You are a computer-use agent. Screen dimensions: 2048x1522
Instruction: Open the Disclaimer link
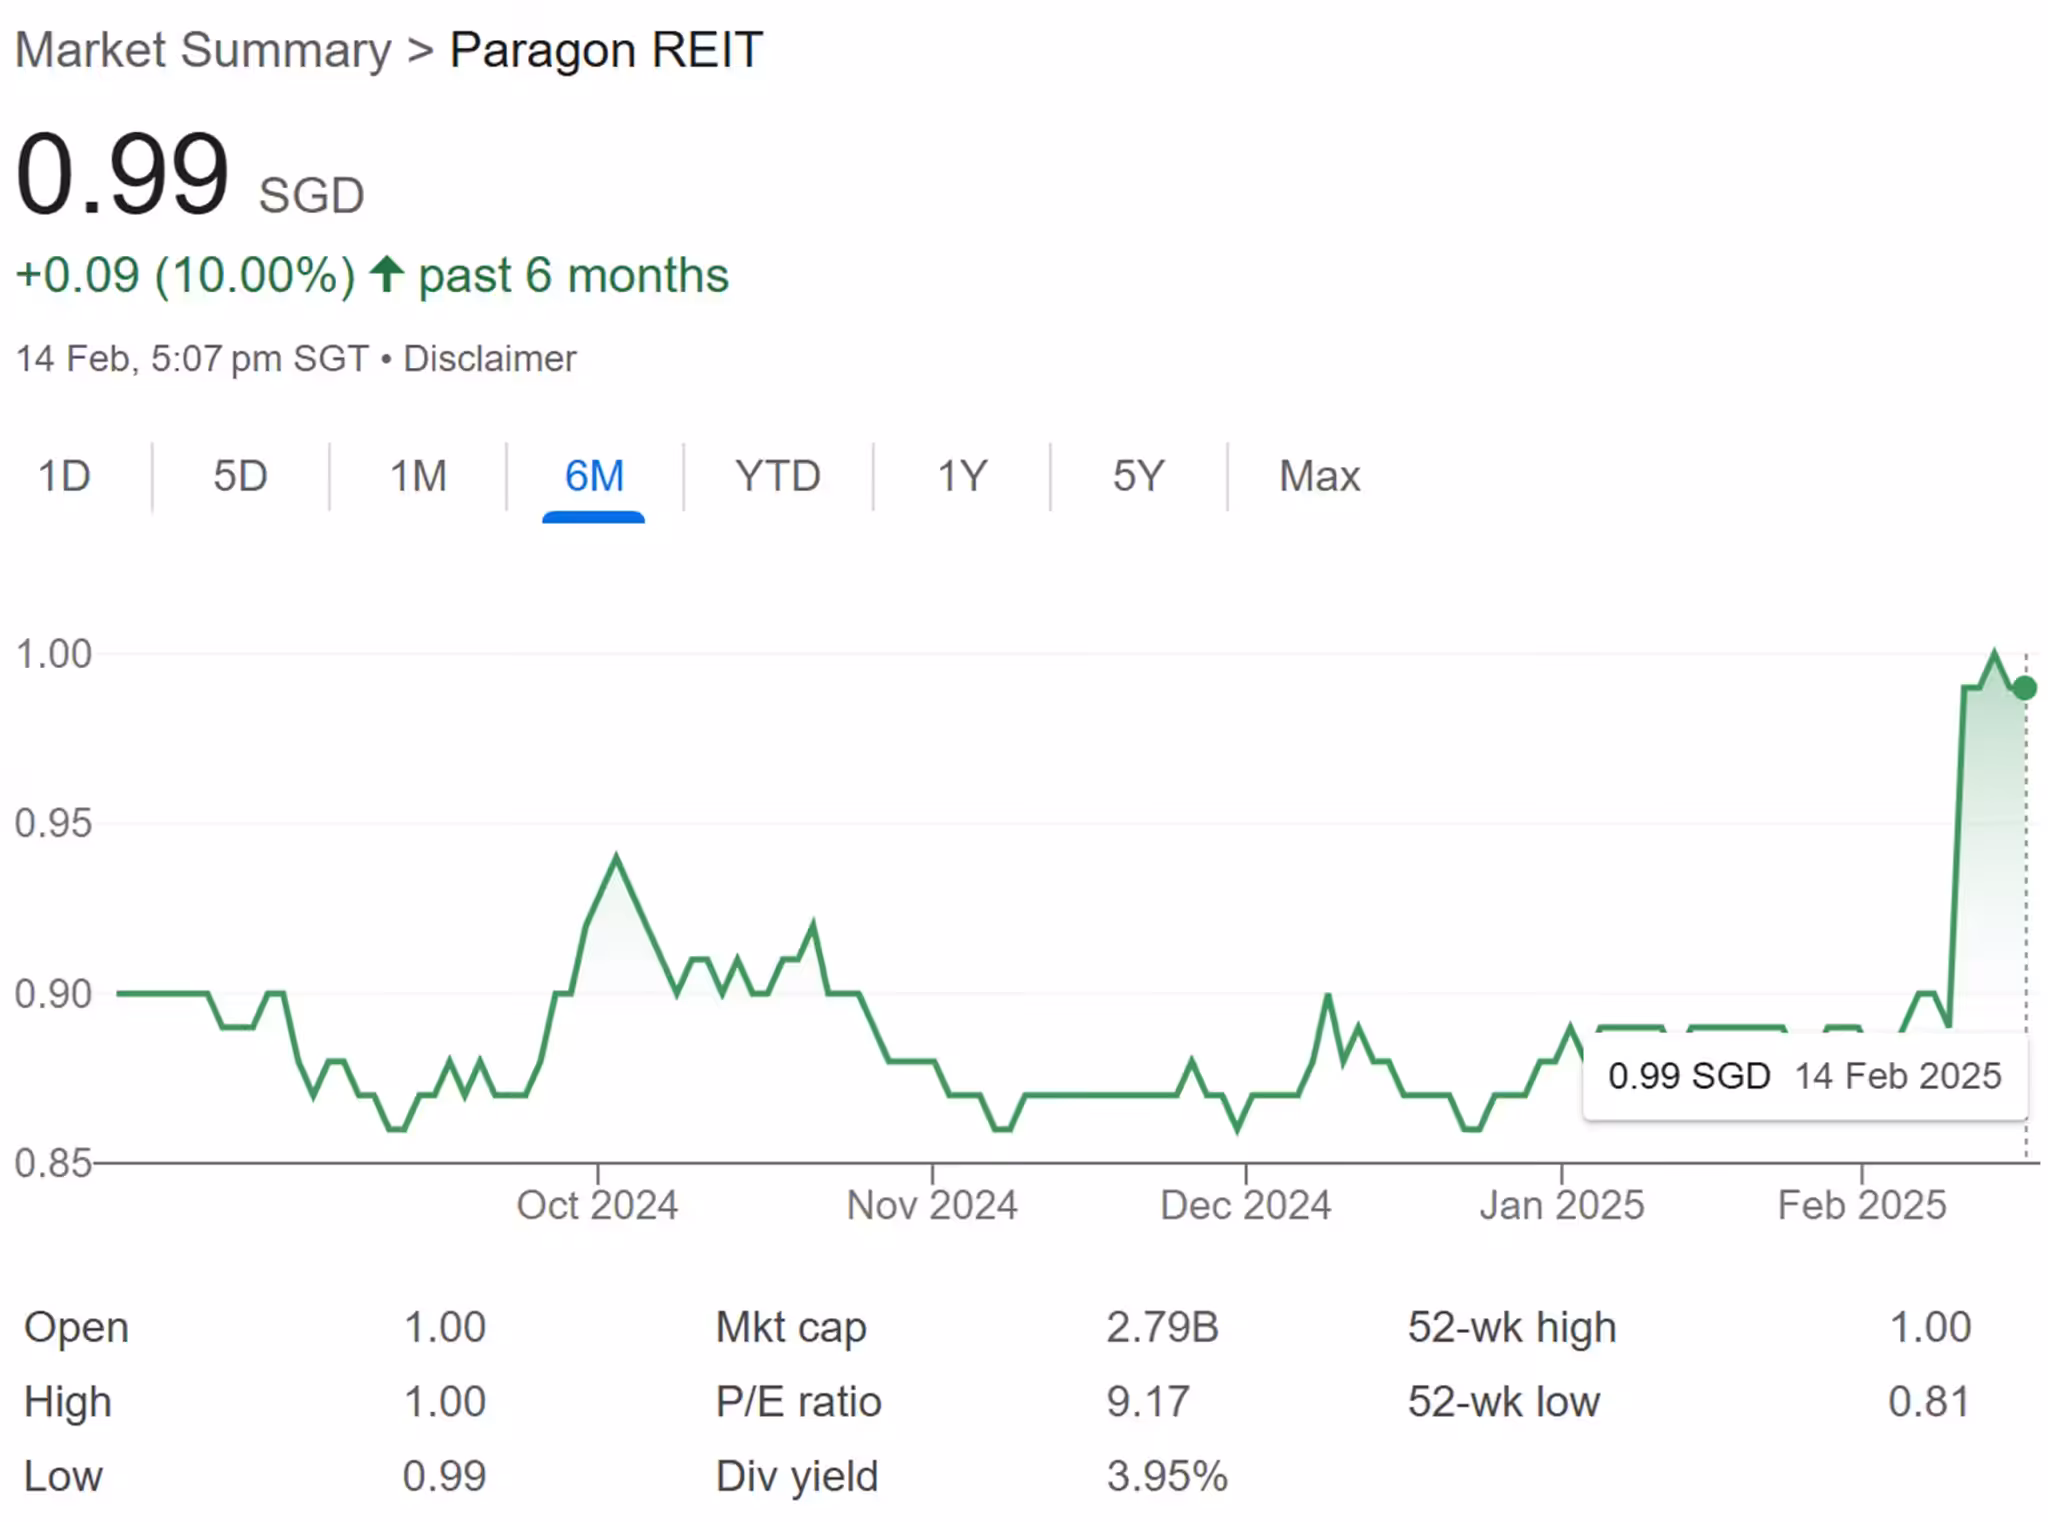[x=489, y=359]
